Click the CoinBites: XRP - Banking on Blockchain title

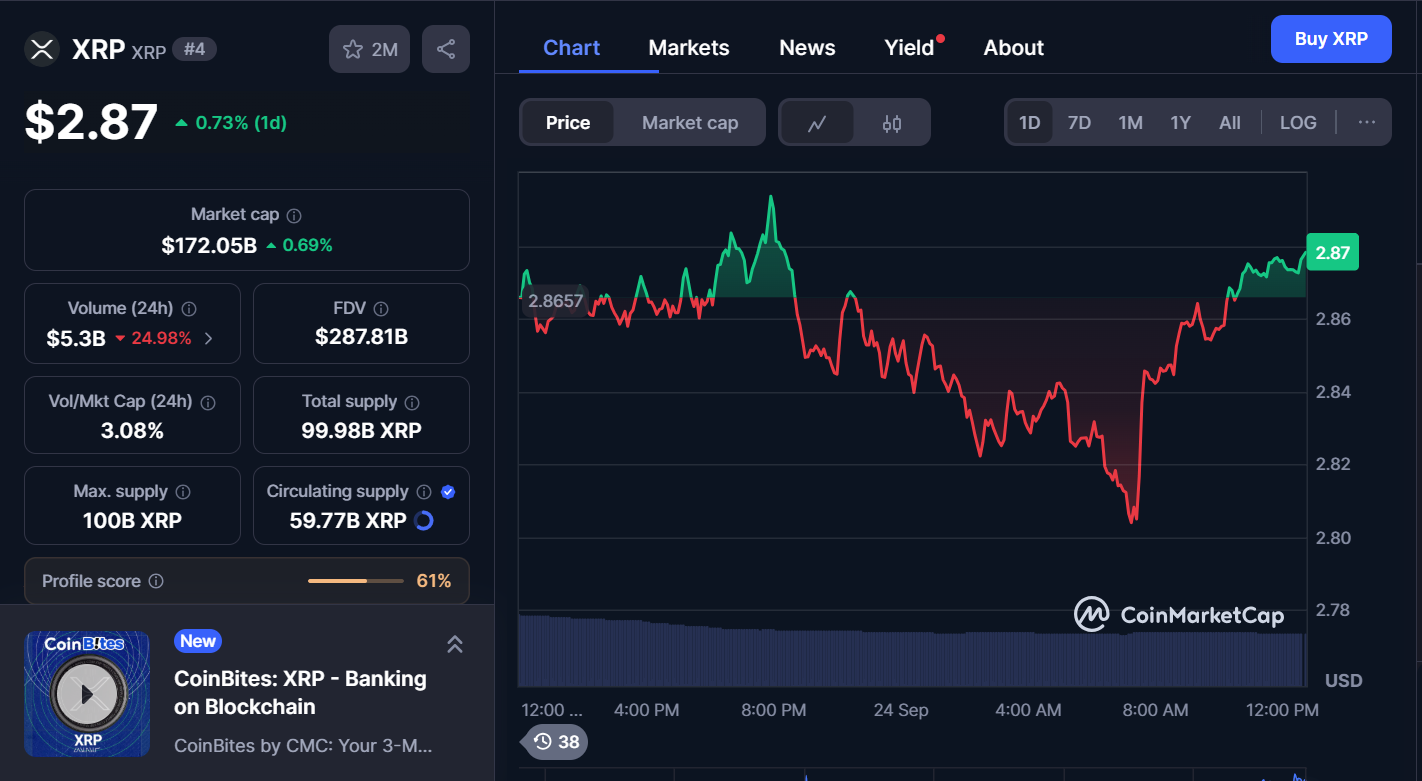pos(301,692)
